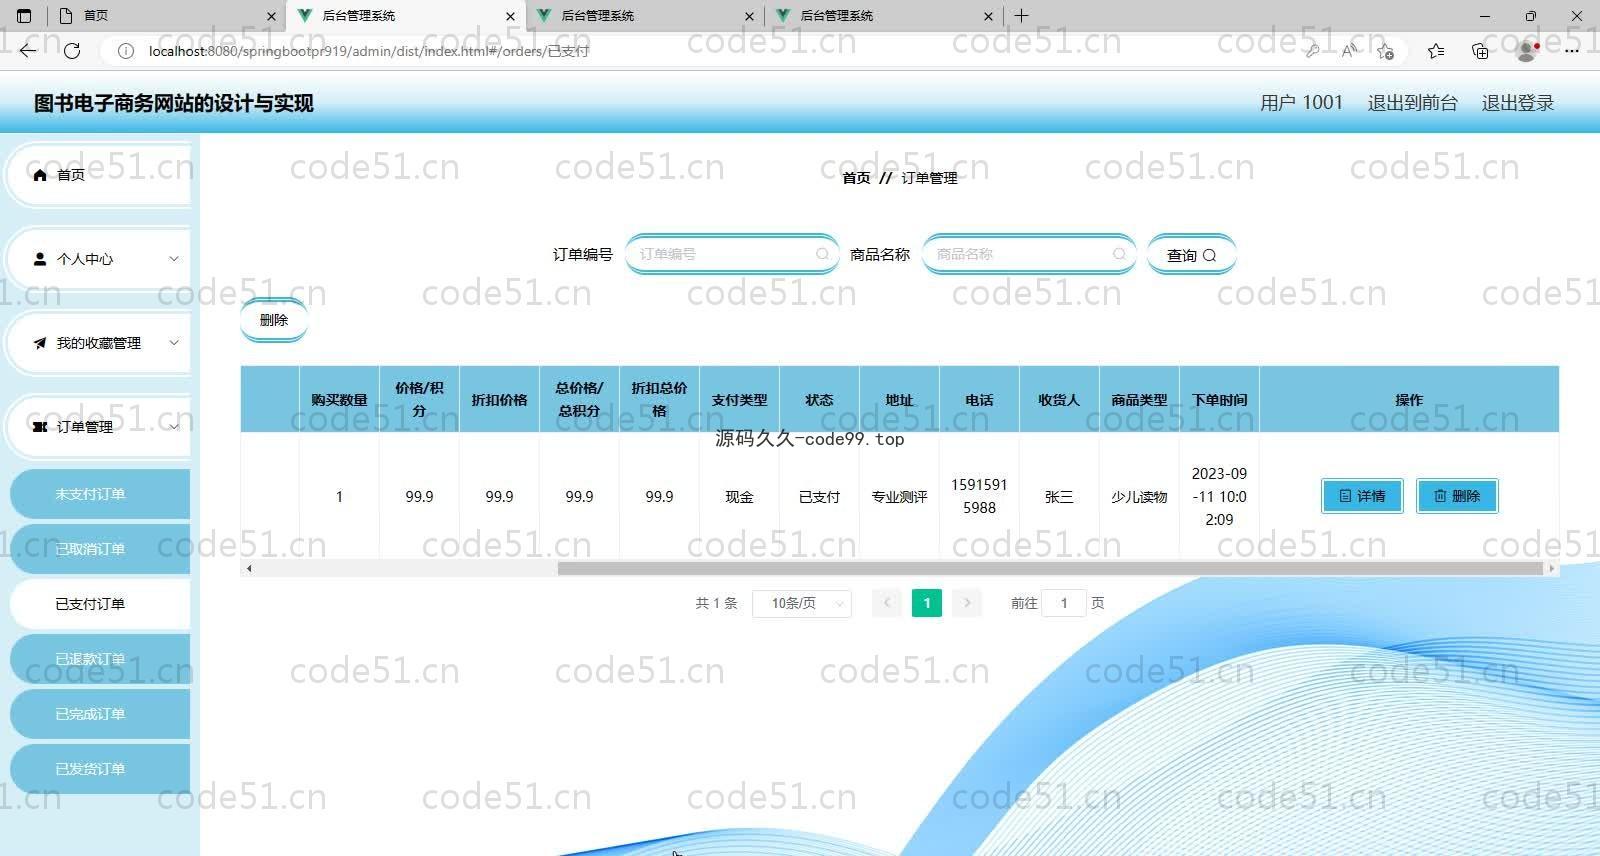The height and width of the screenshot is (856, 1600).
Task: Click 退出到前台 link
Action: pyautogui.click(x=1412, y=103)
